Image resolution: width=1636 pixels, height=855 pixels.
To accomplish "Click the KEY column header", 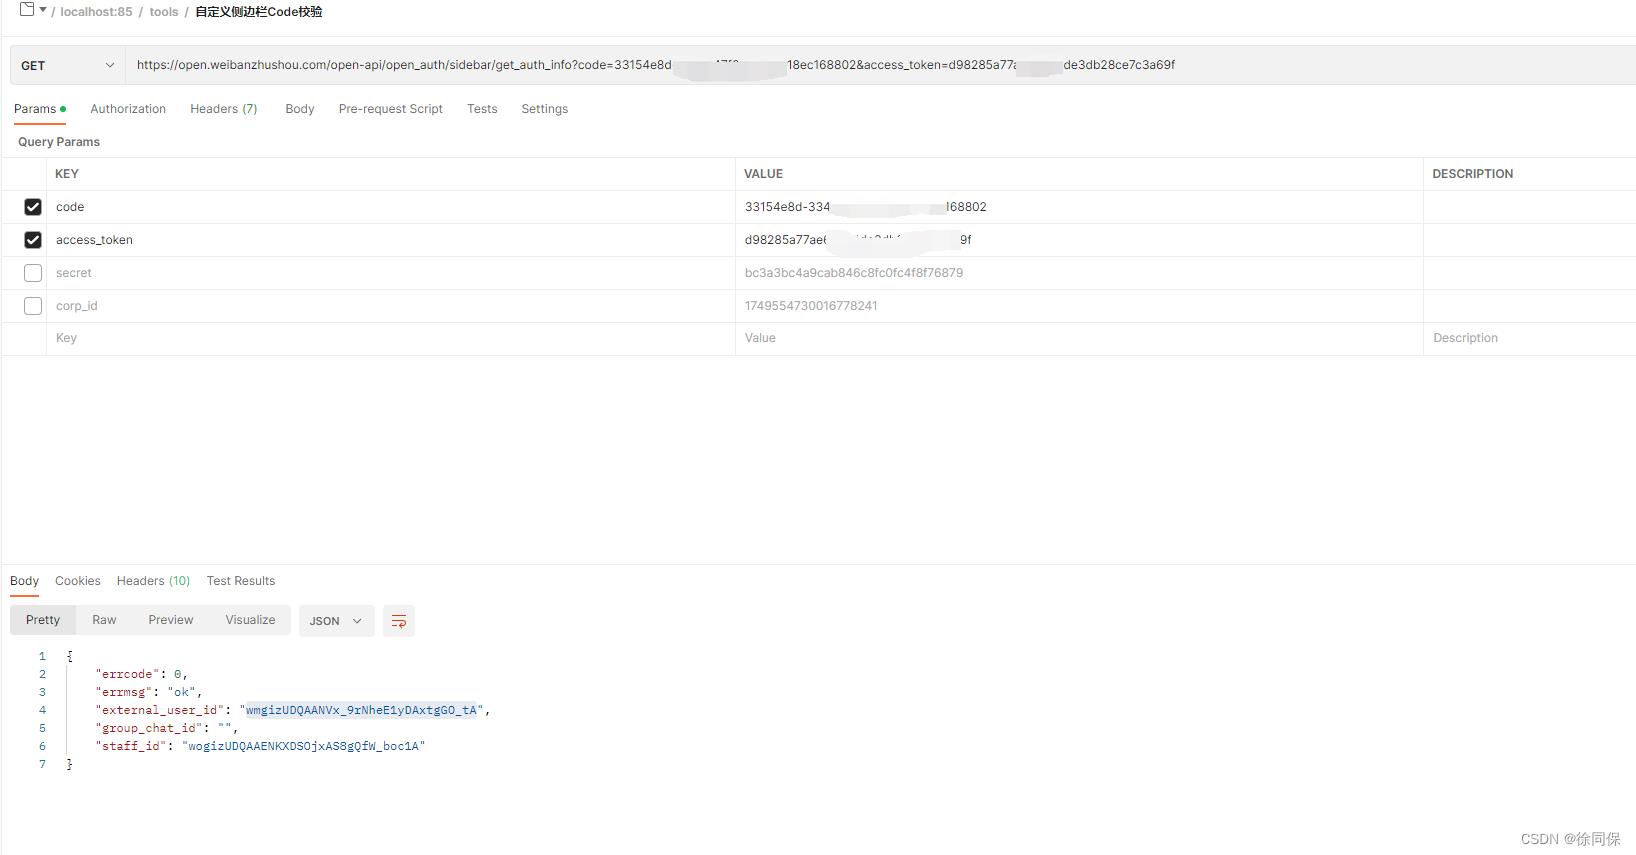I will (x=67, y=174).
